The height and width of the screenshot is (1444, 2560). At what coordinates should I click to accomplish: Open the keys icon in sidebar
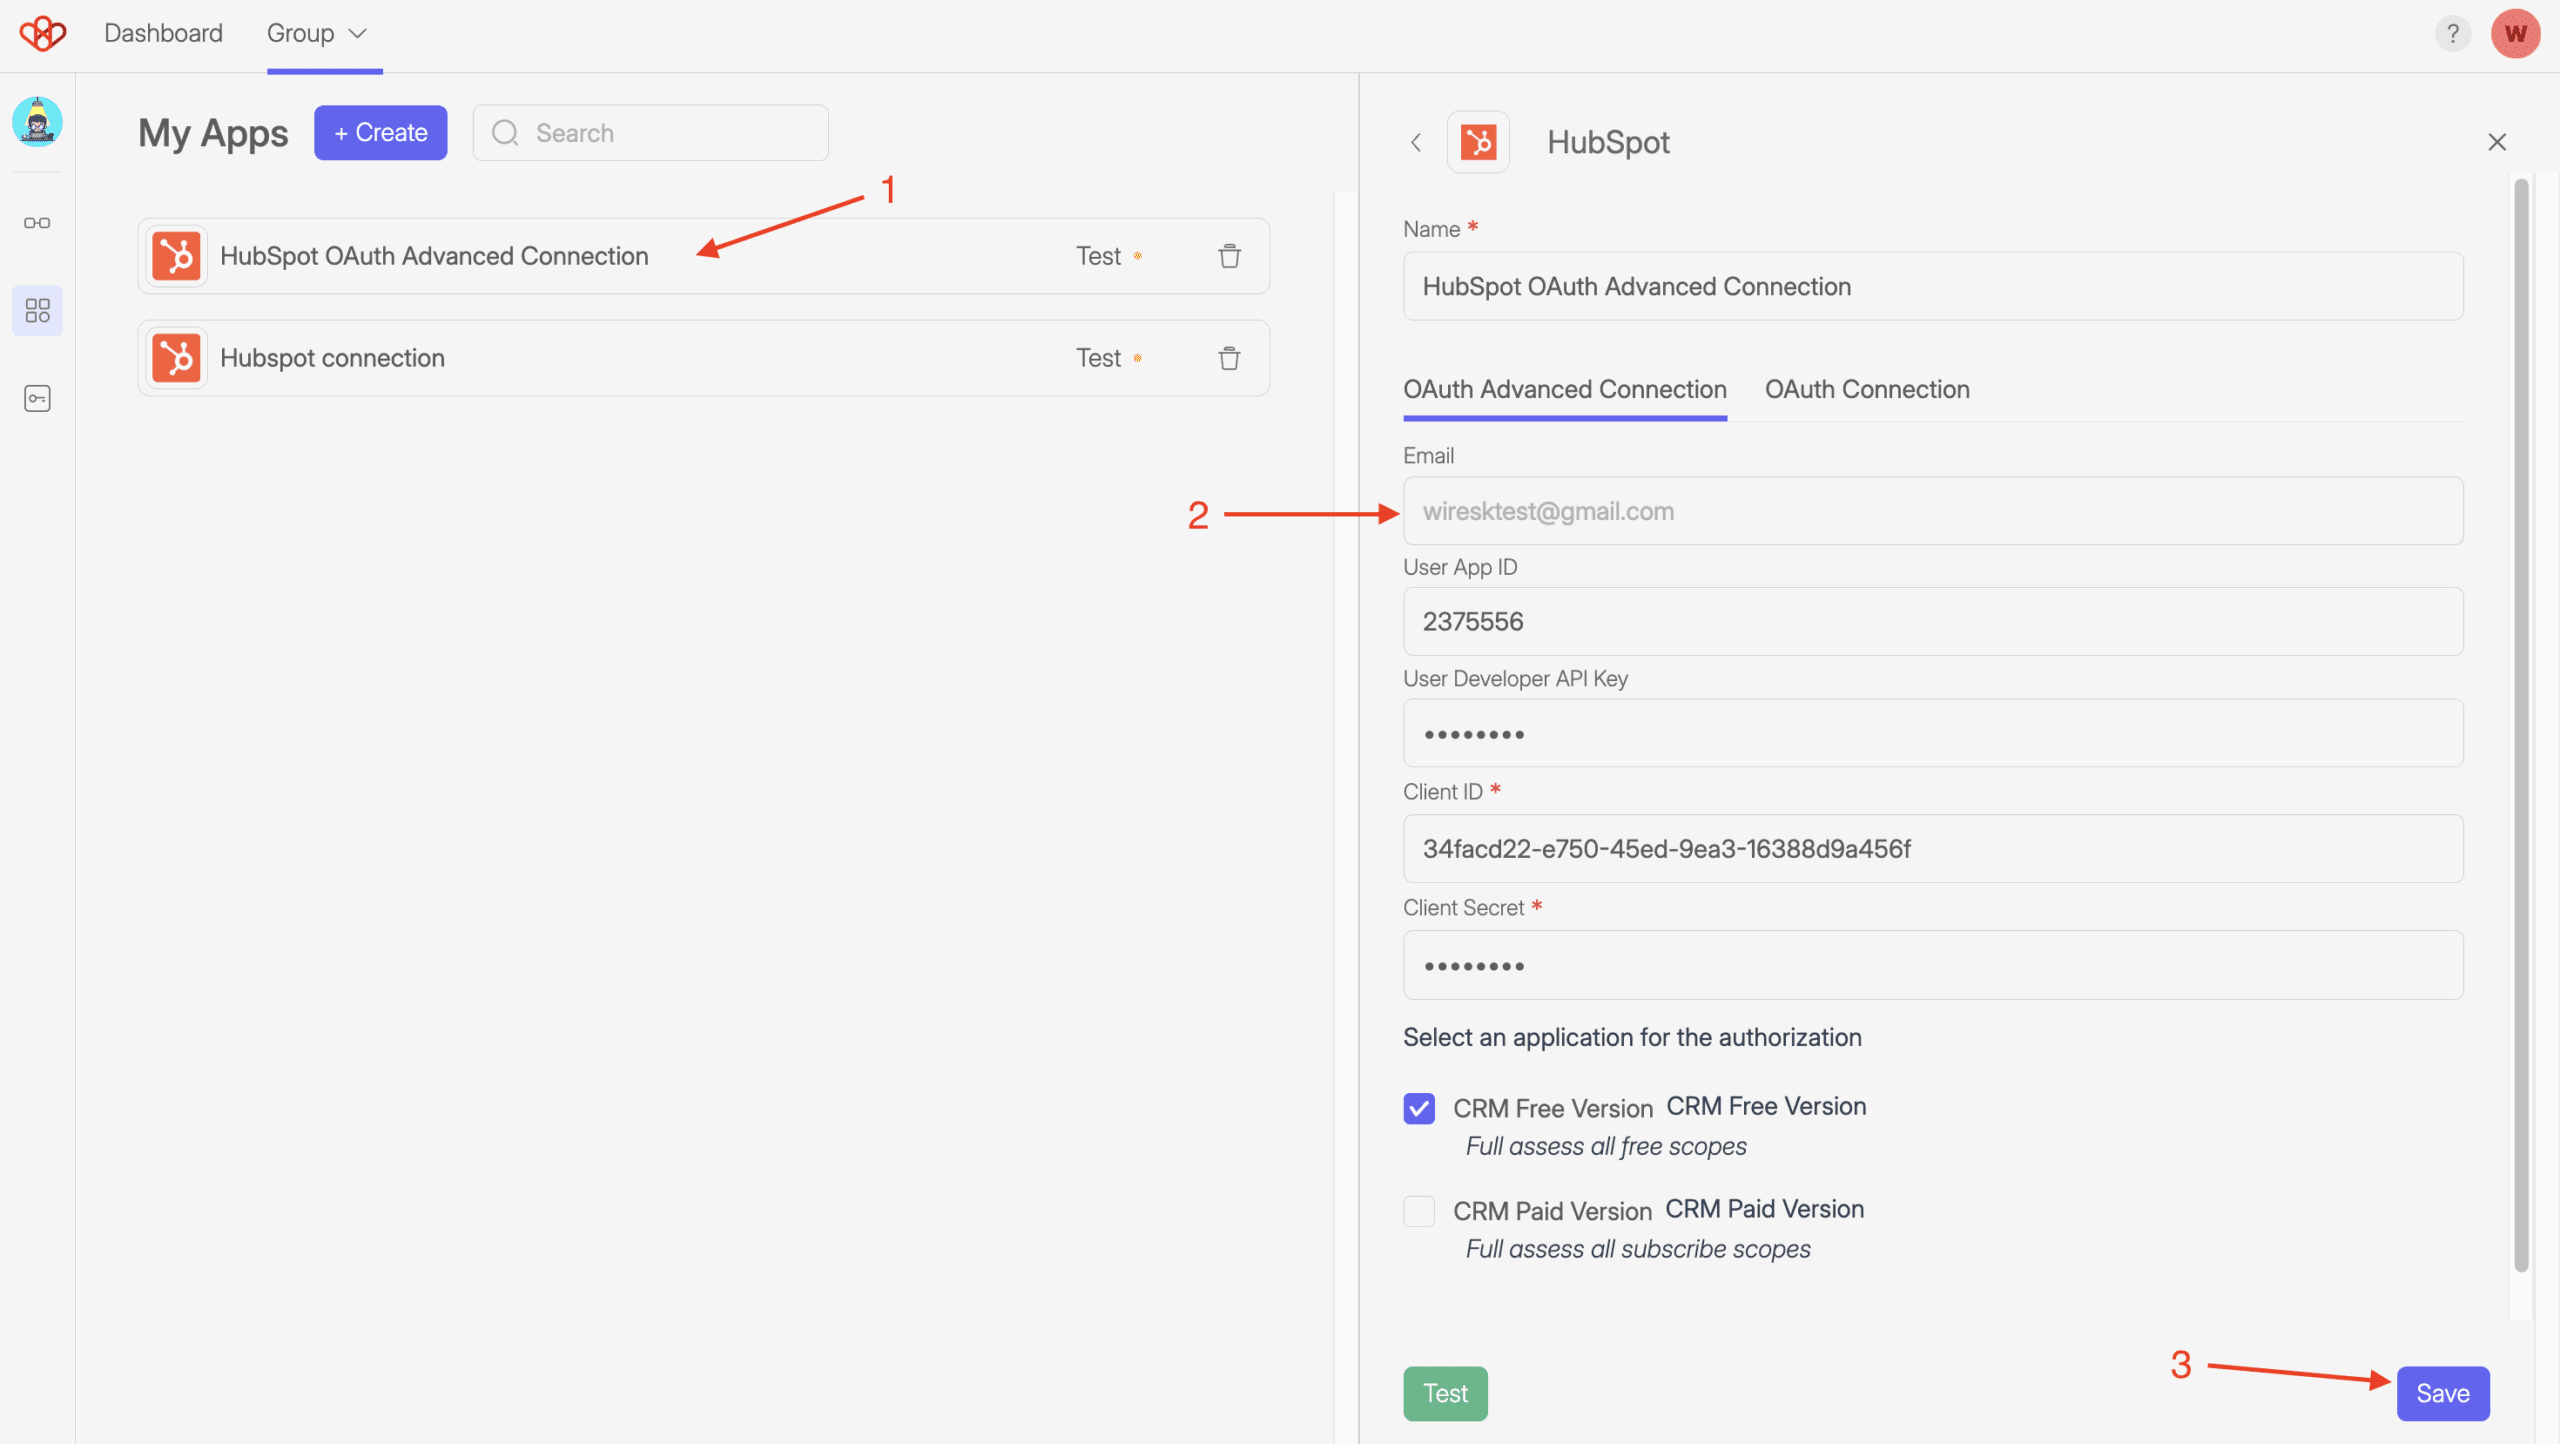point(37,399)
